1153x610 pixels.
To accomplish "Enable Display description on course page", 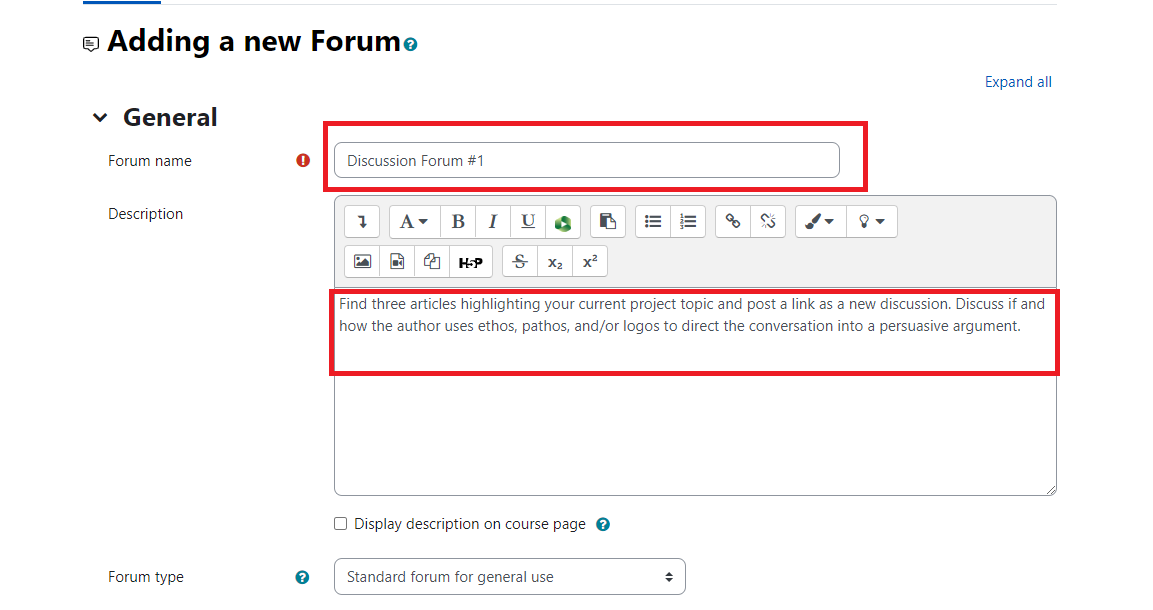I will coord(341,524).
